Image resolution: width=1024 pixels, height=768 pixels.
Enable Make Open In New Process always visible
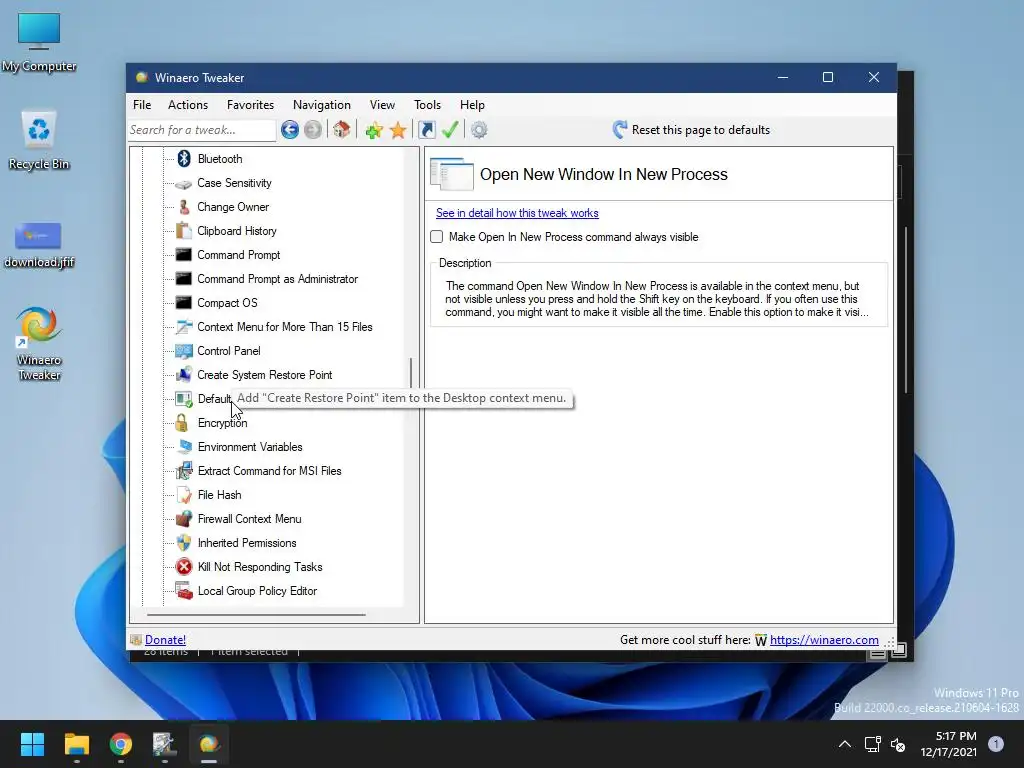437,237
